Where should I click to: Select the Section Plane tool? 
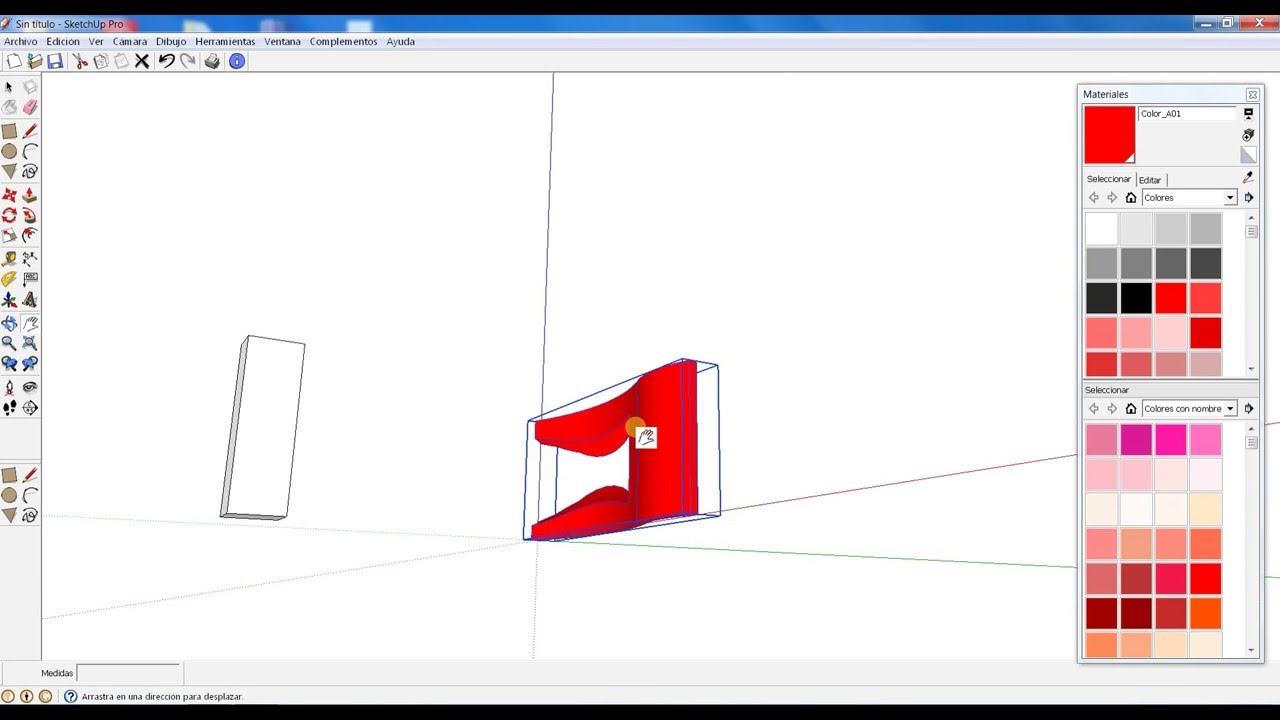pos(30,407)
